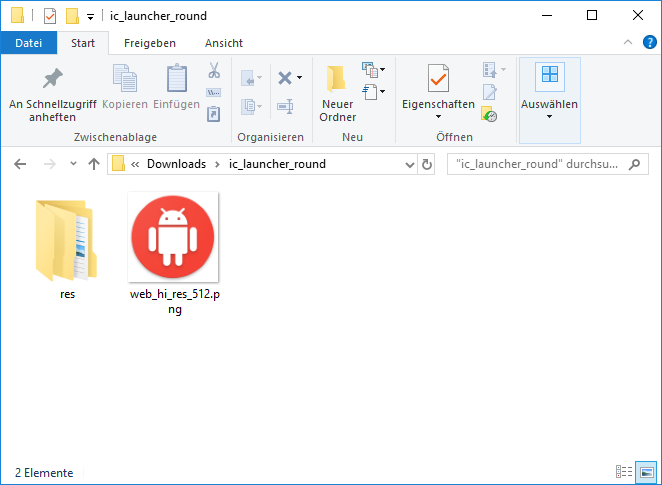
Task: Switch to the Freigeben tab
Action: pyautogui.click(x=149, y=43)
